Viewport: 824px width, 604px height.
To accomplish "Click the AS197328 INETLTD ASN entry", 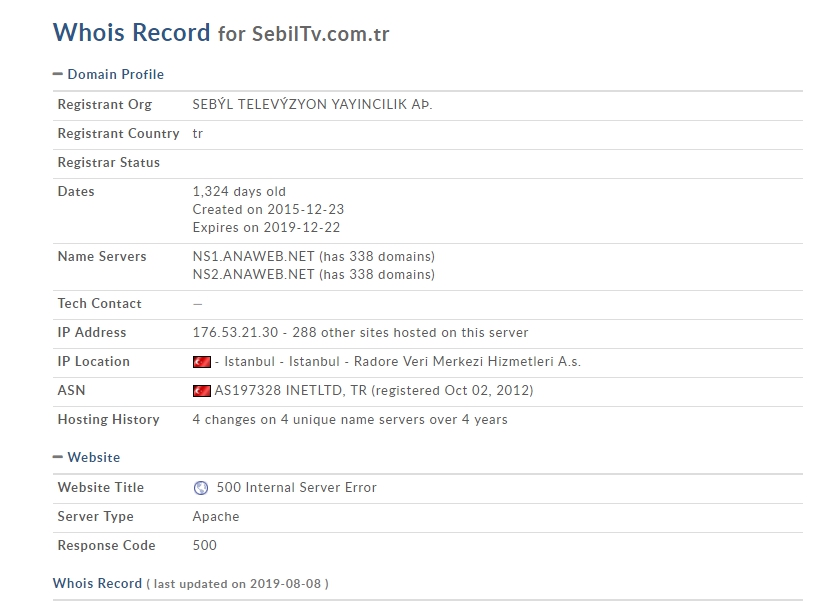I will (374, 391).
